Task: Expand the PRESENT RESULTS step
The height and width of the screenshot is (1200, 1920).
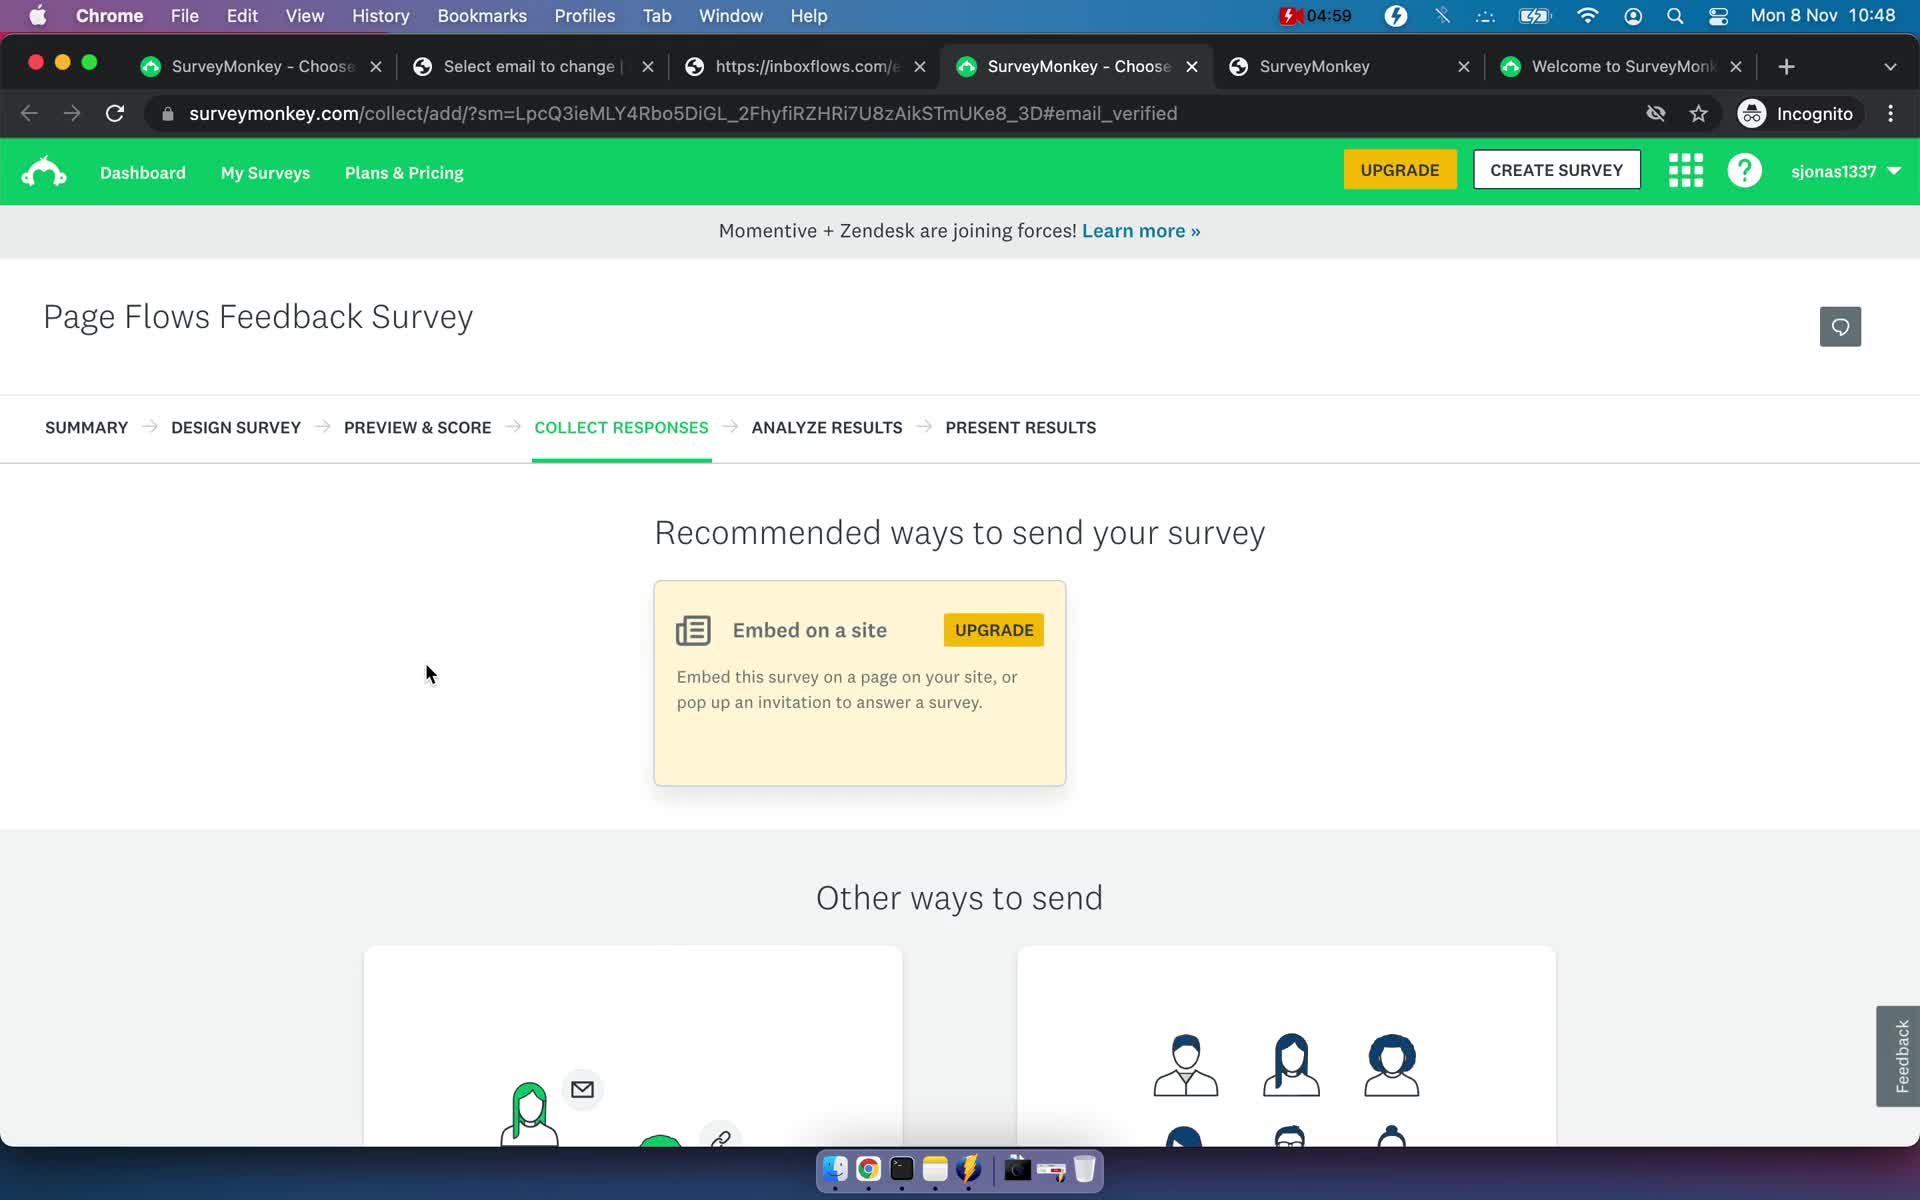Action: [x=1020, y=427]
